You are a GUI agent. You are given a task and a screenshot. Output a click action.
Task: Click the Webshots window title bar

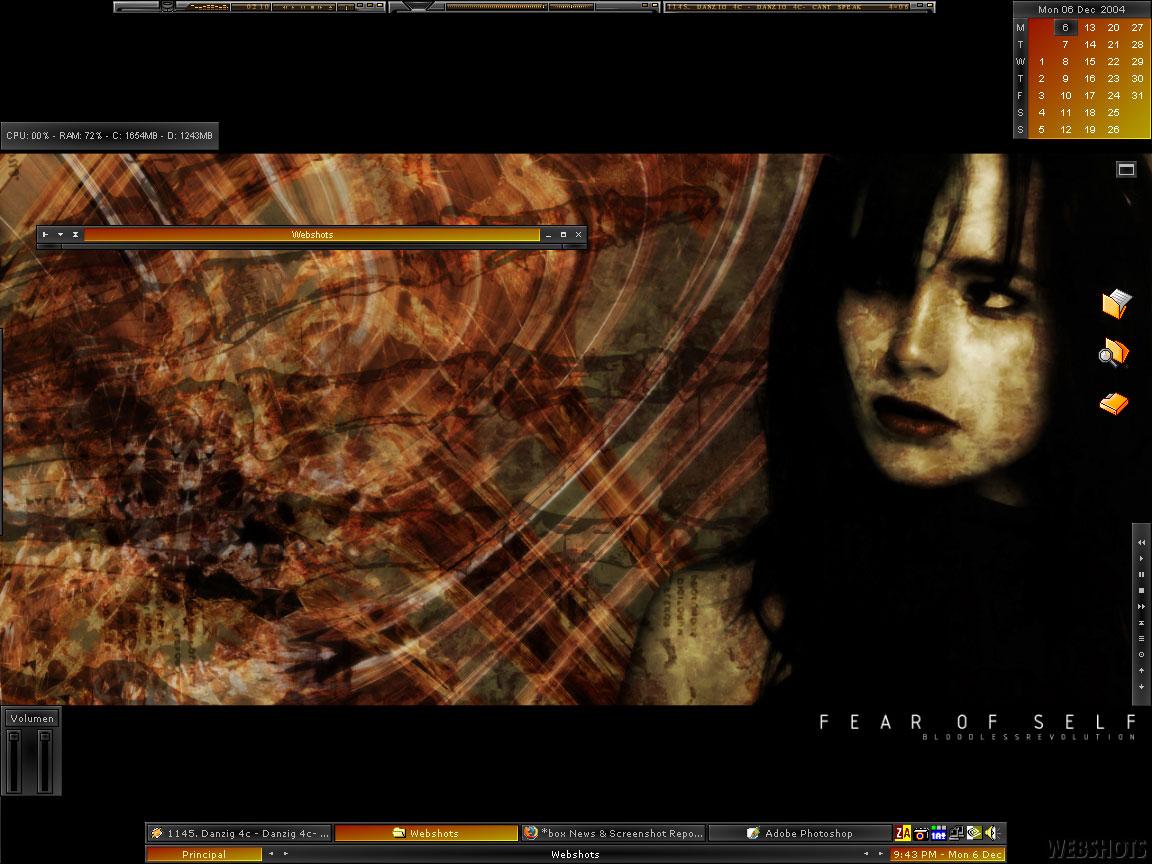312,234
